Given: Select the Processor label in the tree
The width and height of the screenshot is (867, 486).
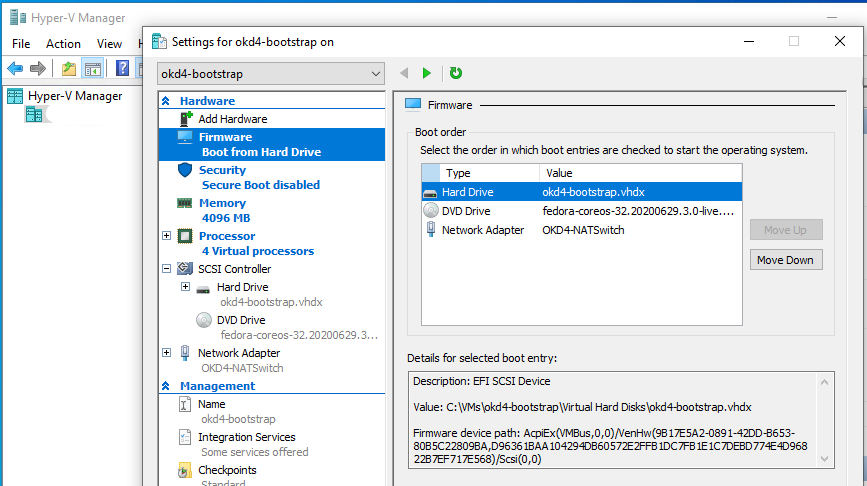Looking at the screenshot, I should pos(227,236).
